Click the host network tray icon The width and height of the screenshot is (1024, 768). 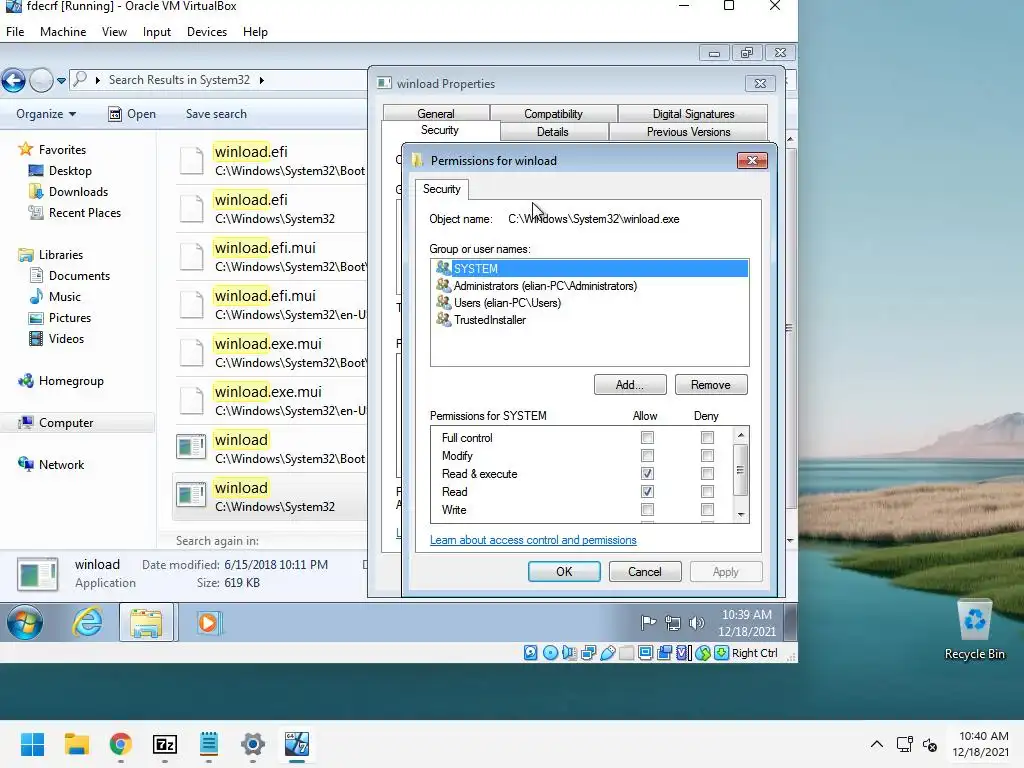click(904, 744)
